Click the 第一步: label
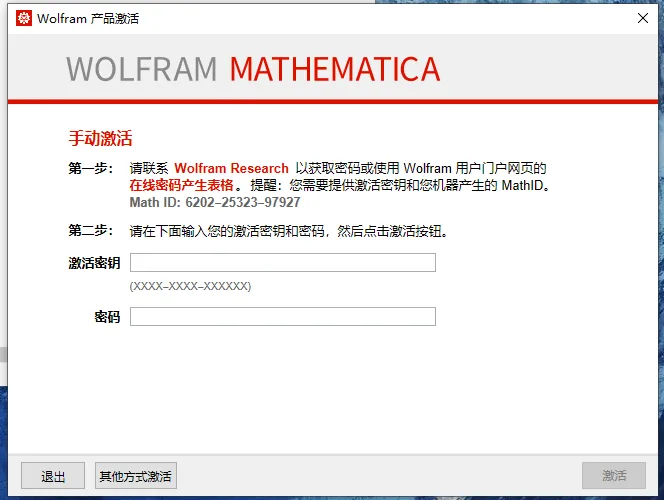 [91, 169]
